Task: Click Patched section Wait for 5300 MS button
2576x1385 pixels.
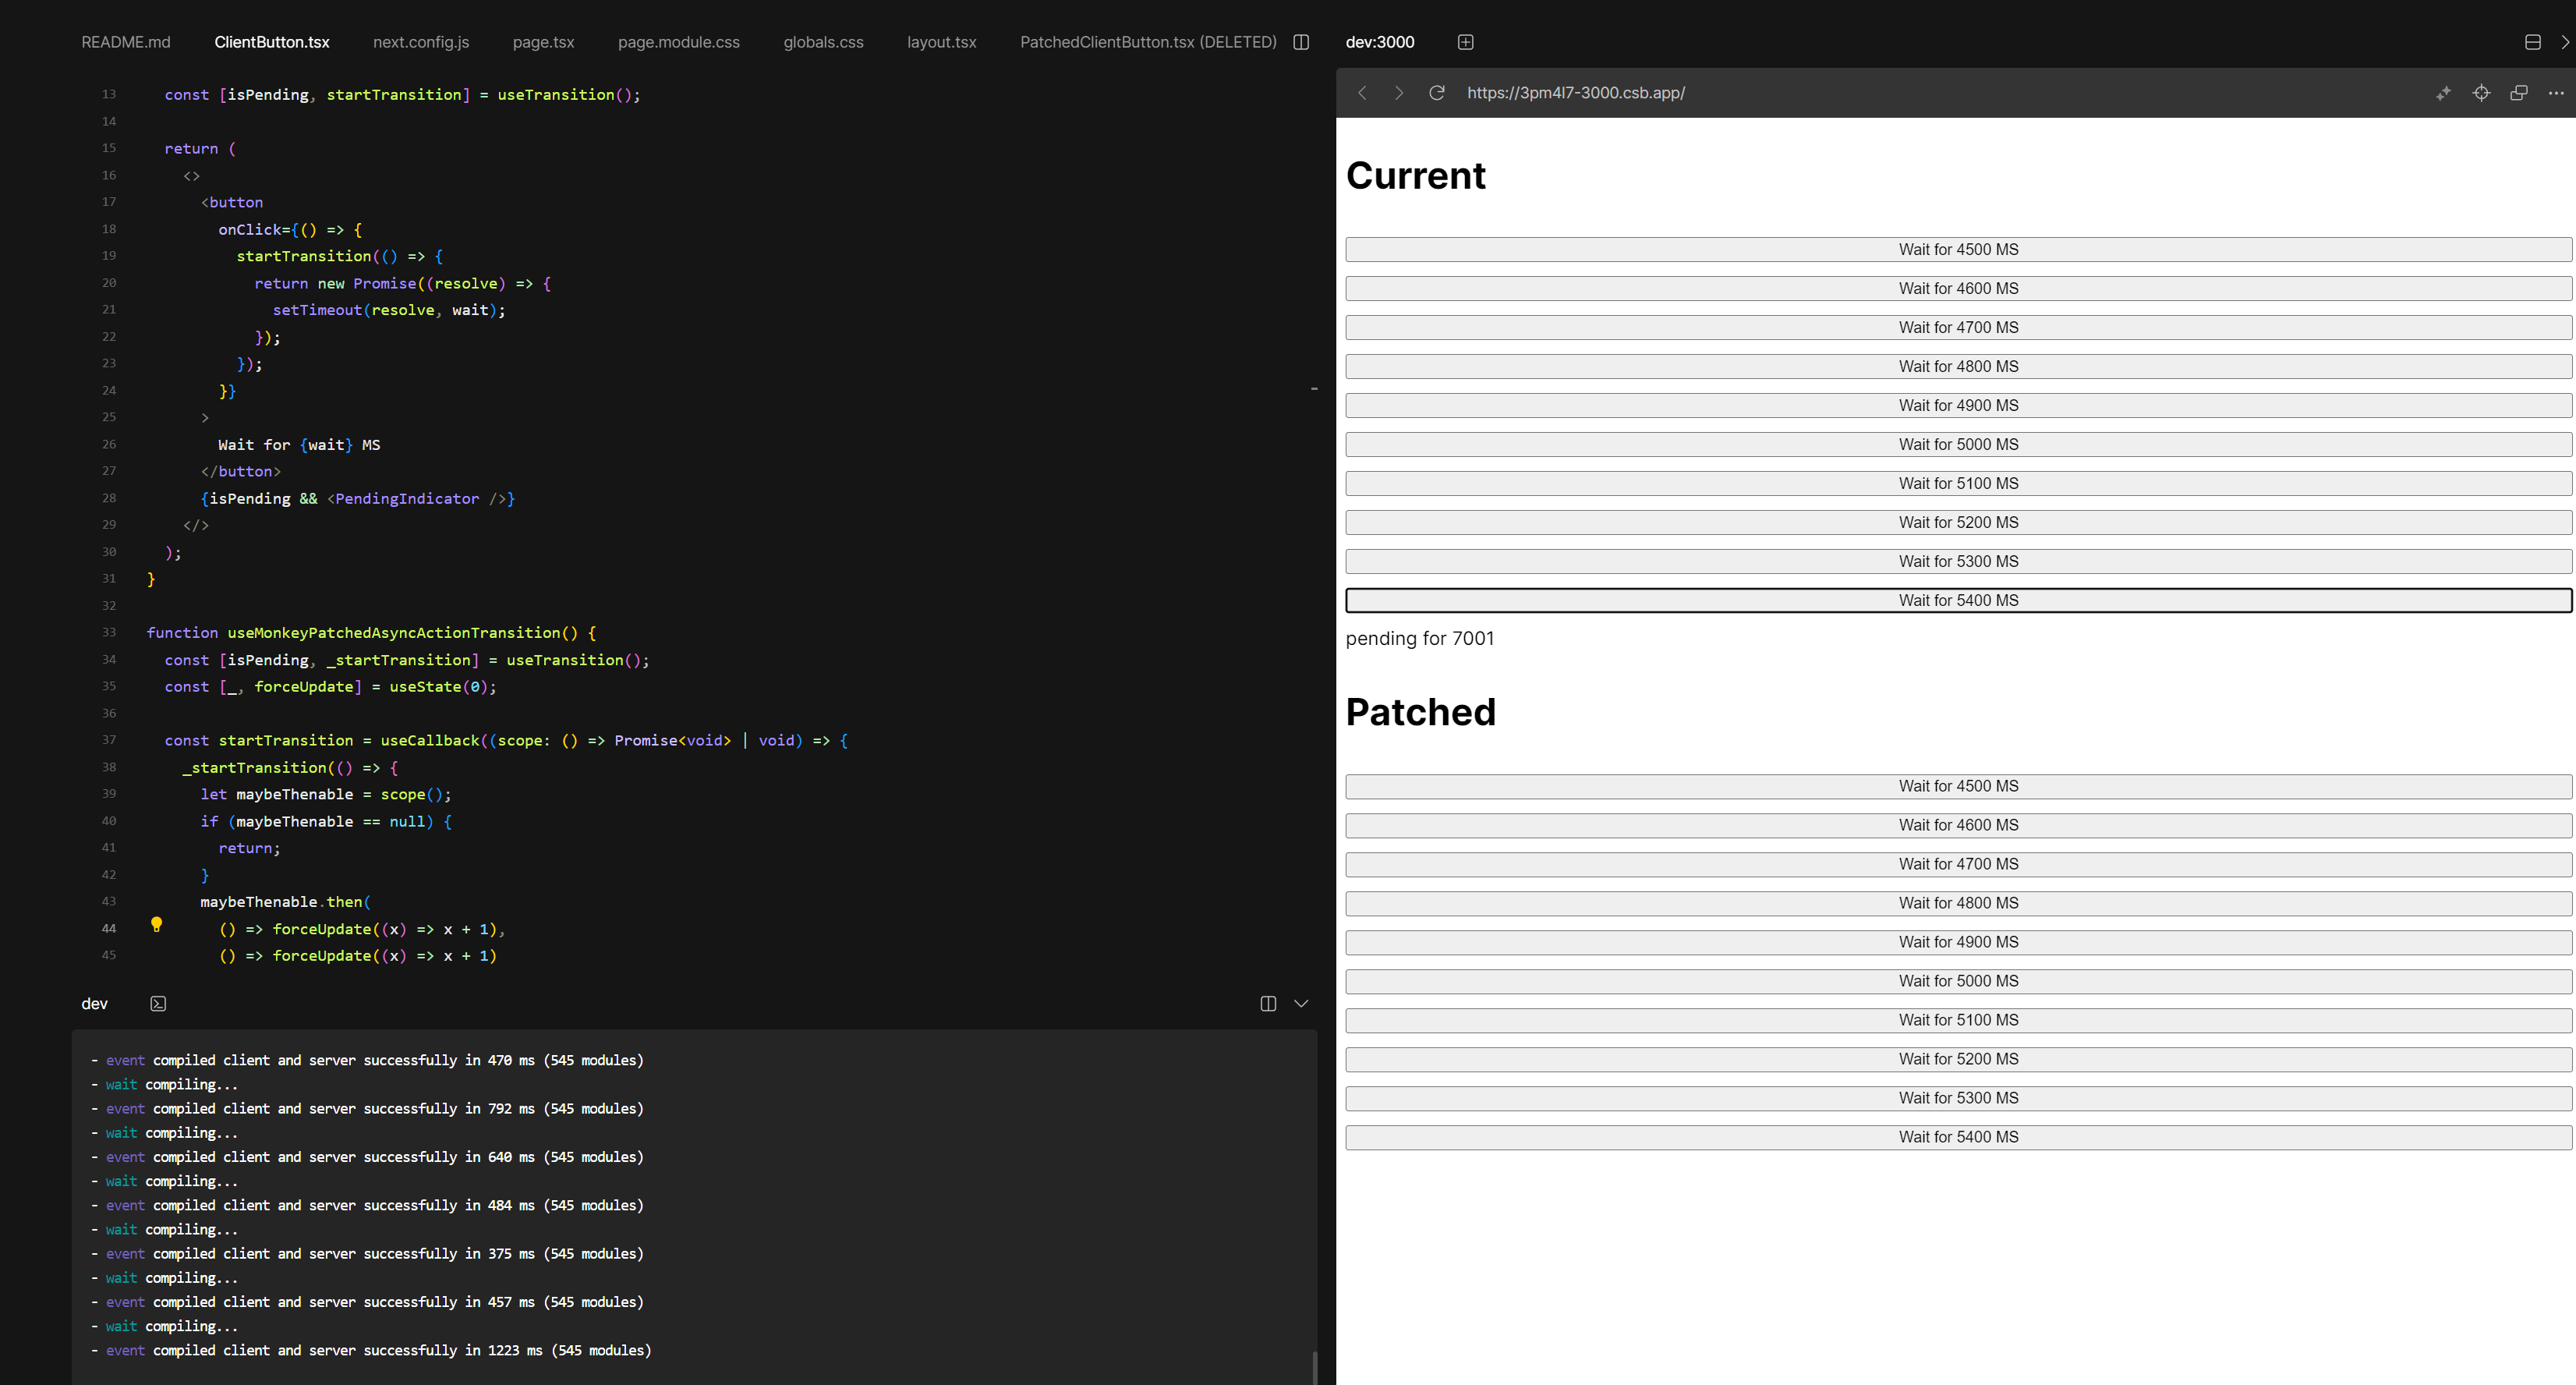Action: click(x=1958, y=1098)
